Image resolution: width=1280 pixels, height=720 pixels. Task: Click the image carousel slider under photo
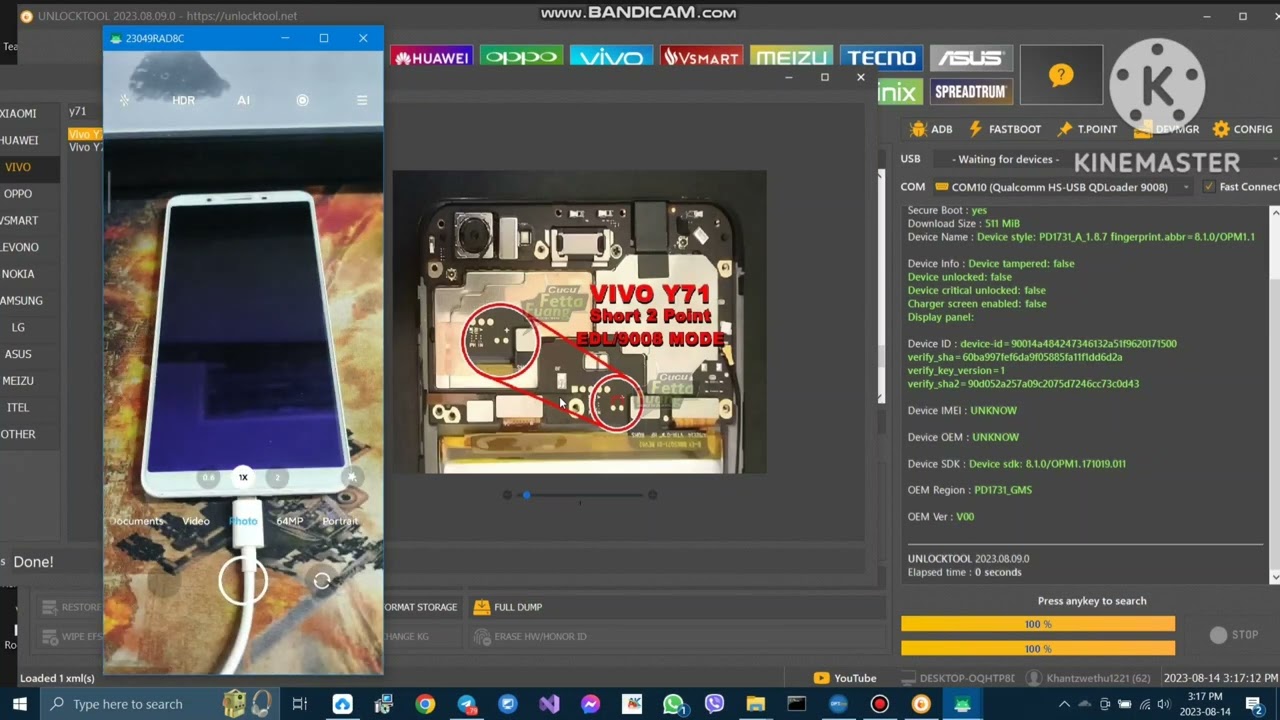[580, 495]
